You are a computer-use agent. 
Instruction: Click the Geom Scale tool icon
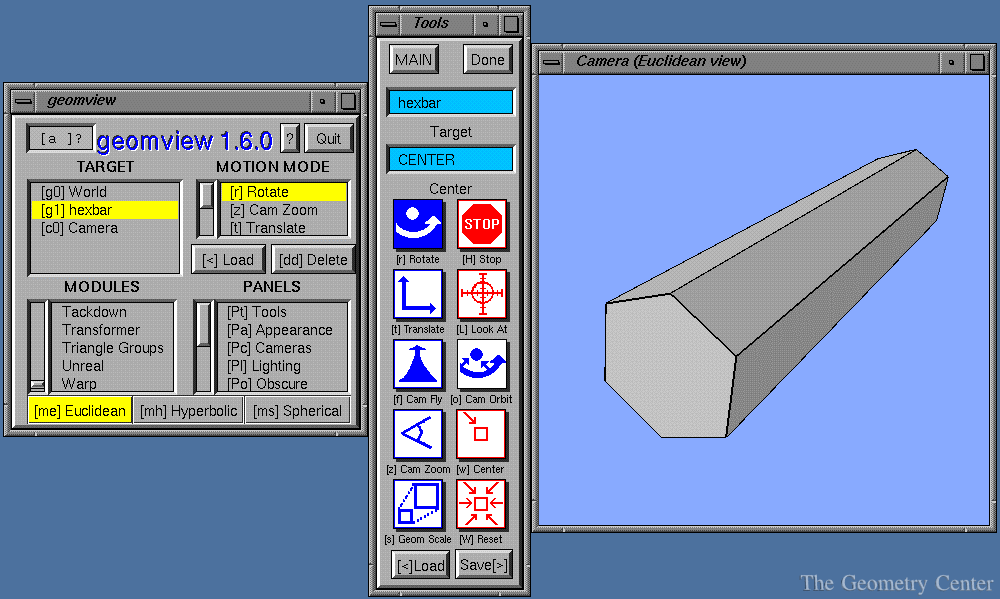[x=418, y=504]
